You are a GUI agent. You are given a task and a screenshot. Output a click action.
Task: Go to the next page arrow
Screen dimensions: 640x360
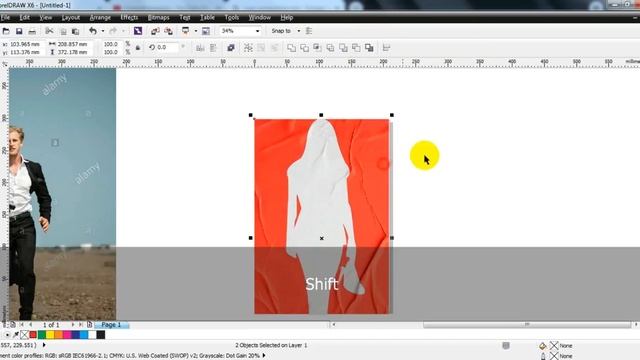[x=73, y=325]
